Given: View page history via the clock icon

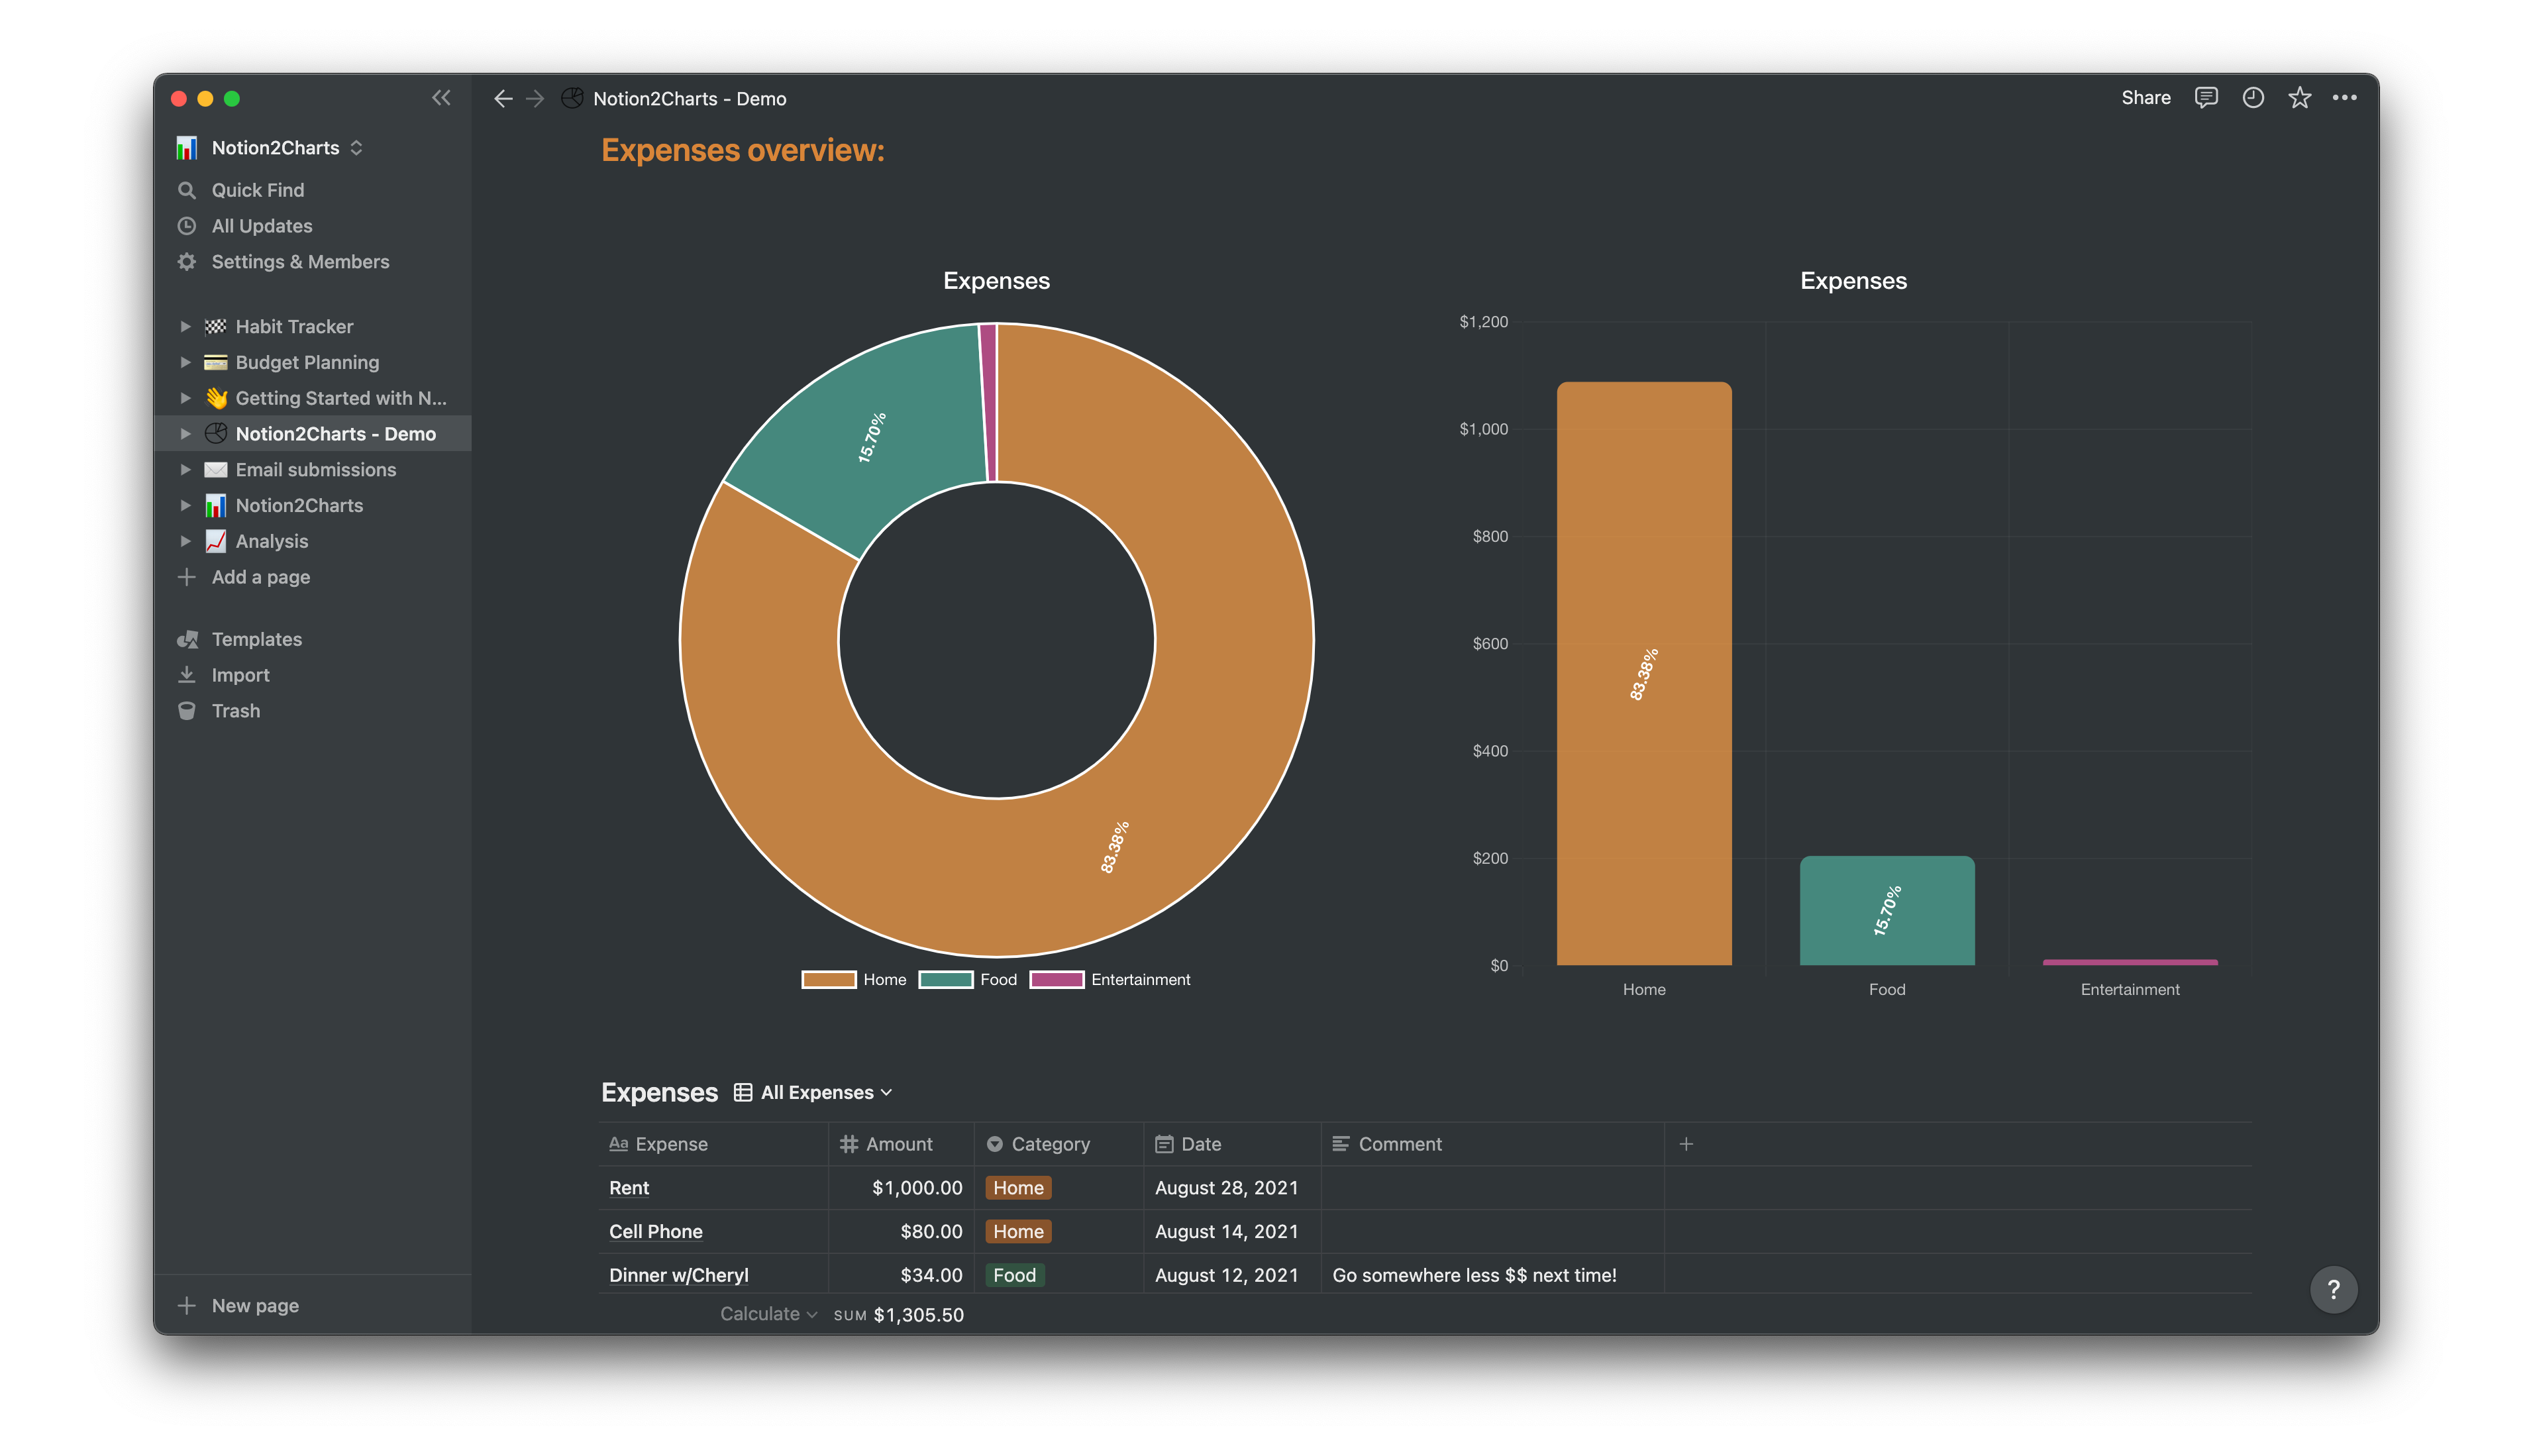Looking at the screenshot, I should pyautogui.click(x=2253, y=97).
